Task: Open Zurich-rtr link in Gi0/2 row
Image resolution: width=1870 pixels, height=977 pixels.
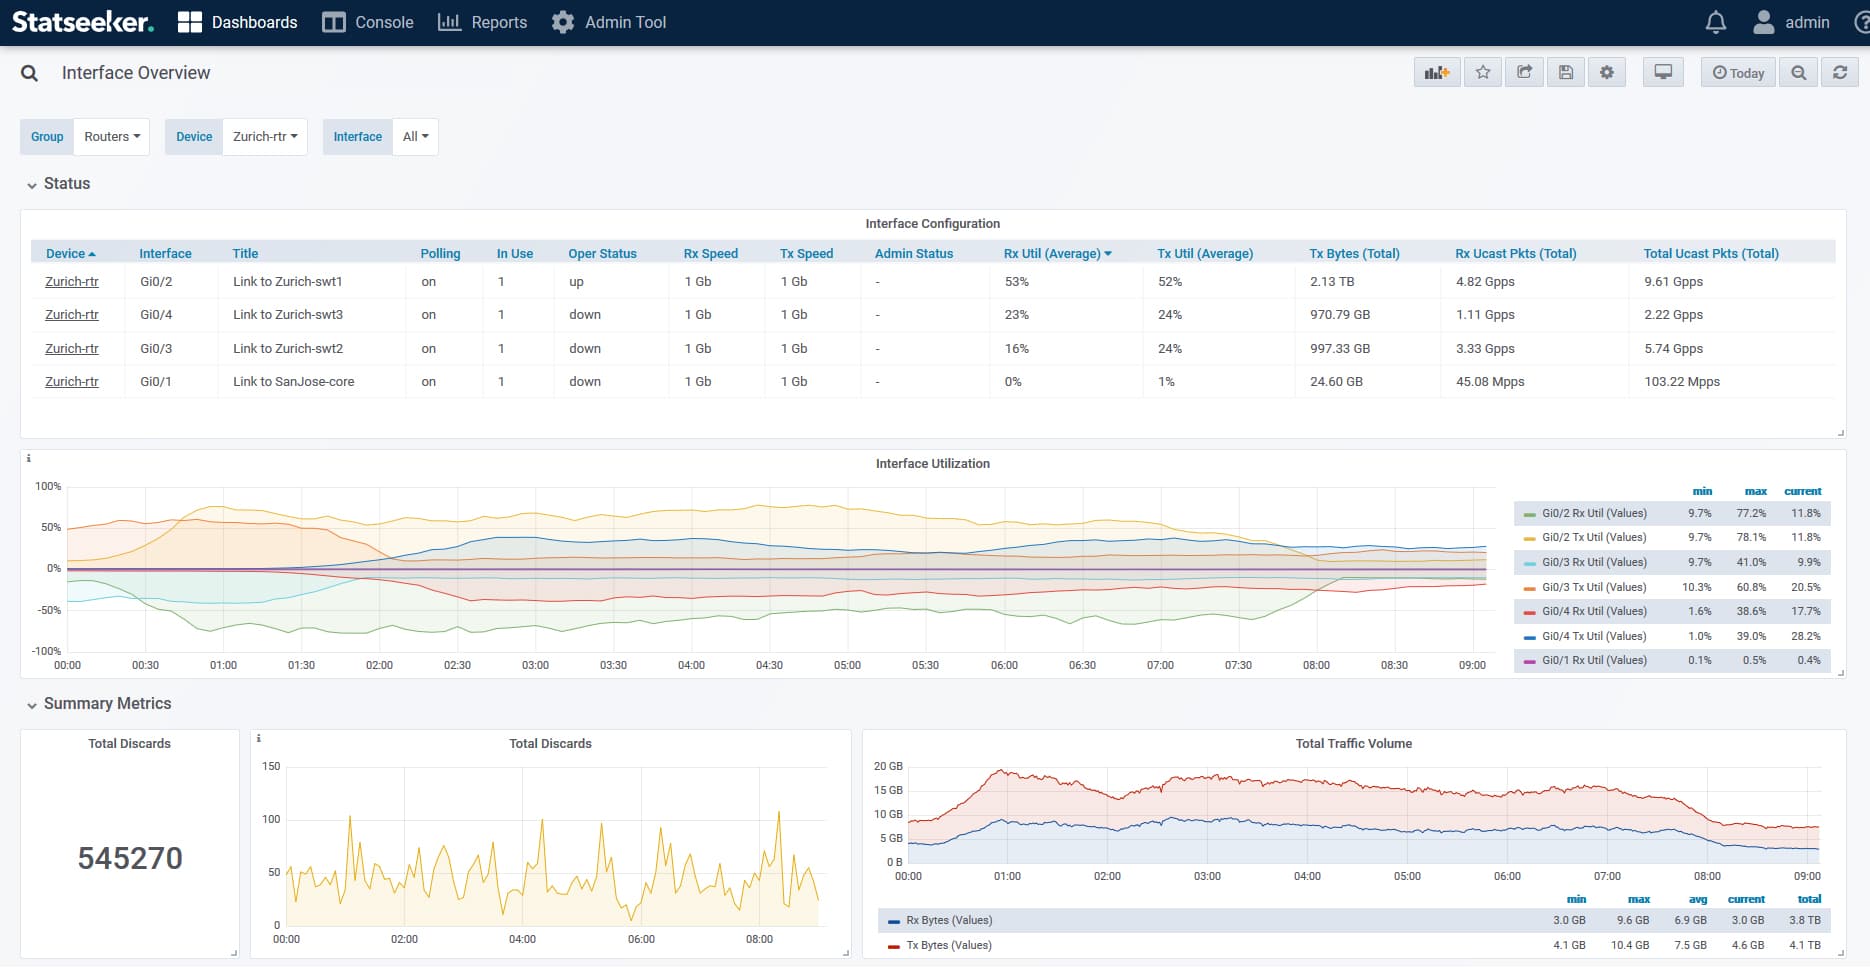Action: point(72,282)
